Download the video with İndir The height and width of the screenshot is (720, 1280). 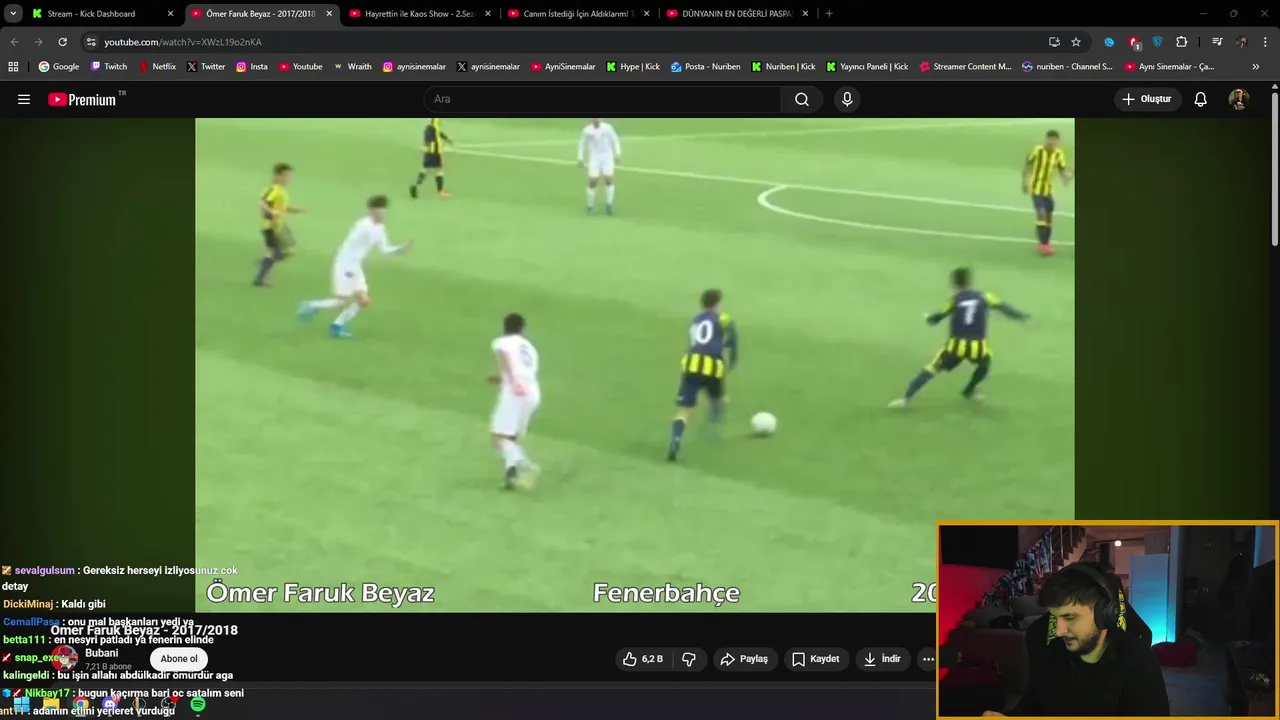pyautogui.click(x=882, y=659)
